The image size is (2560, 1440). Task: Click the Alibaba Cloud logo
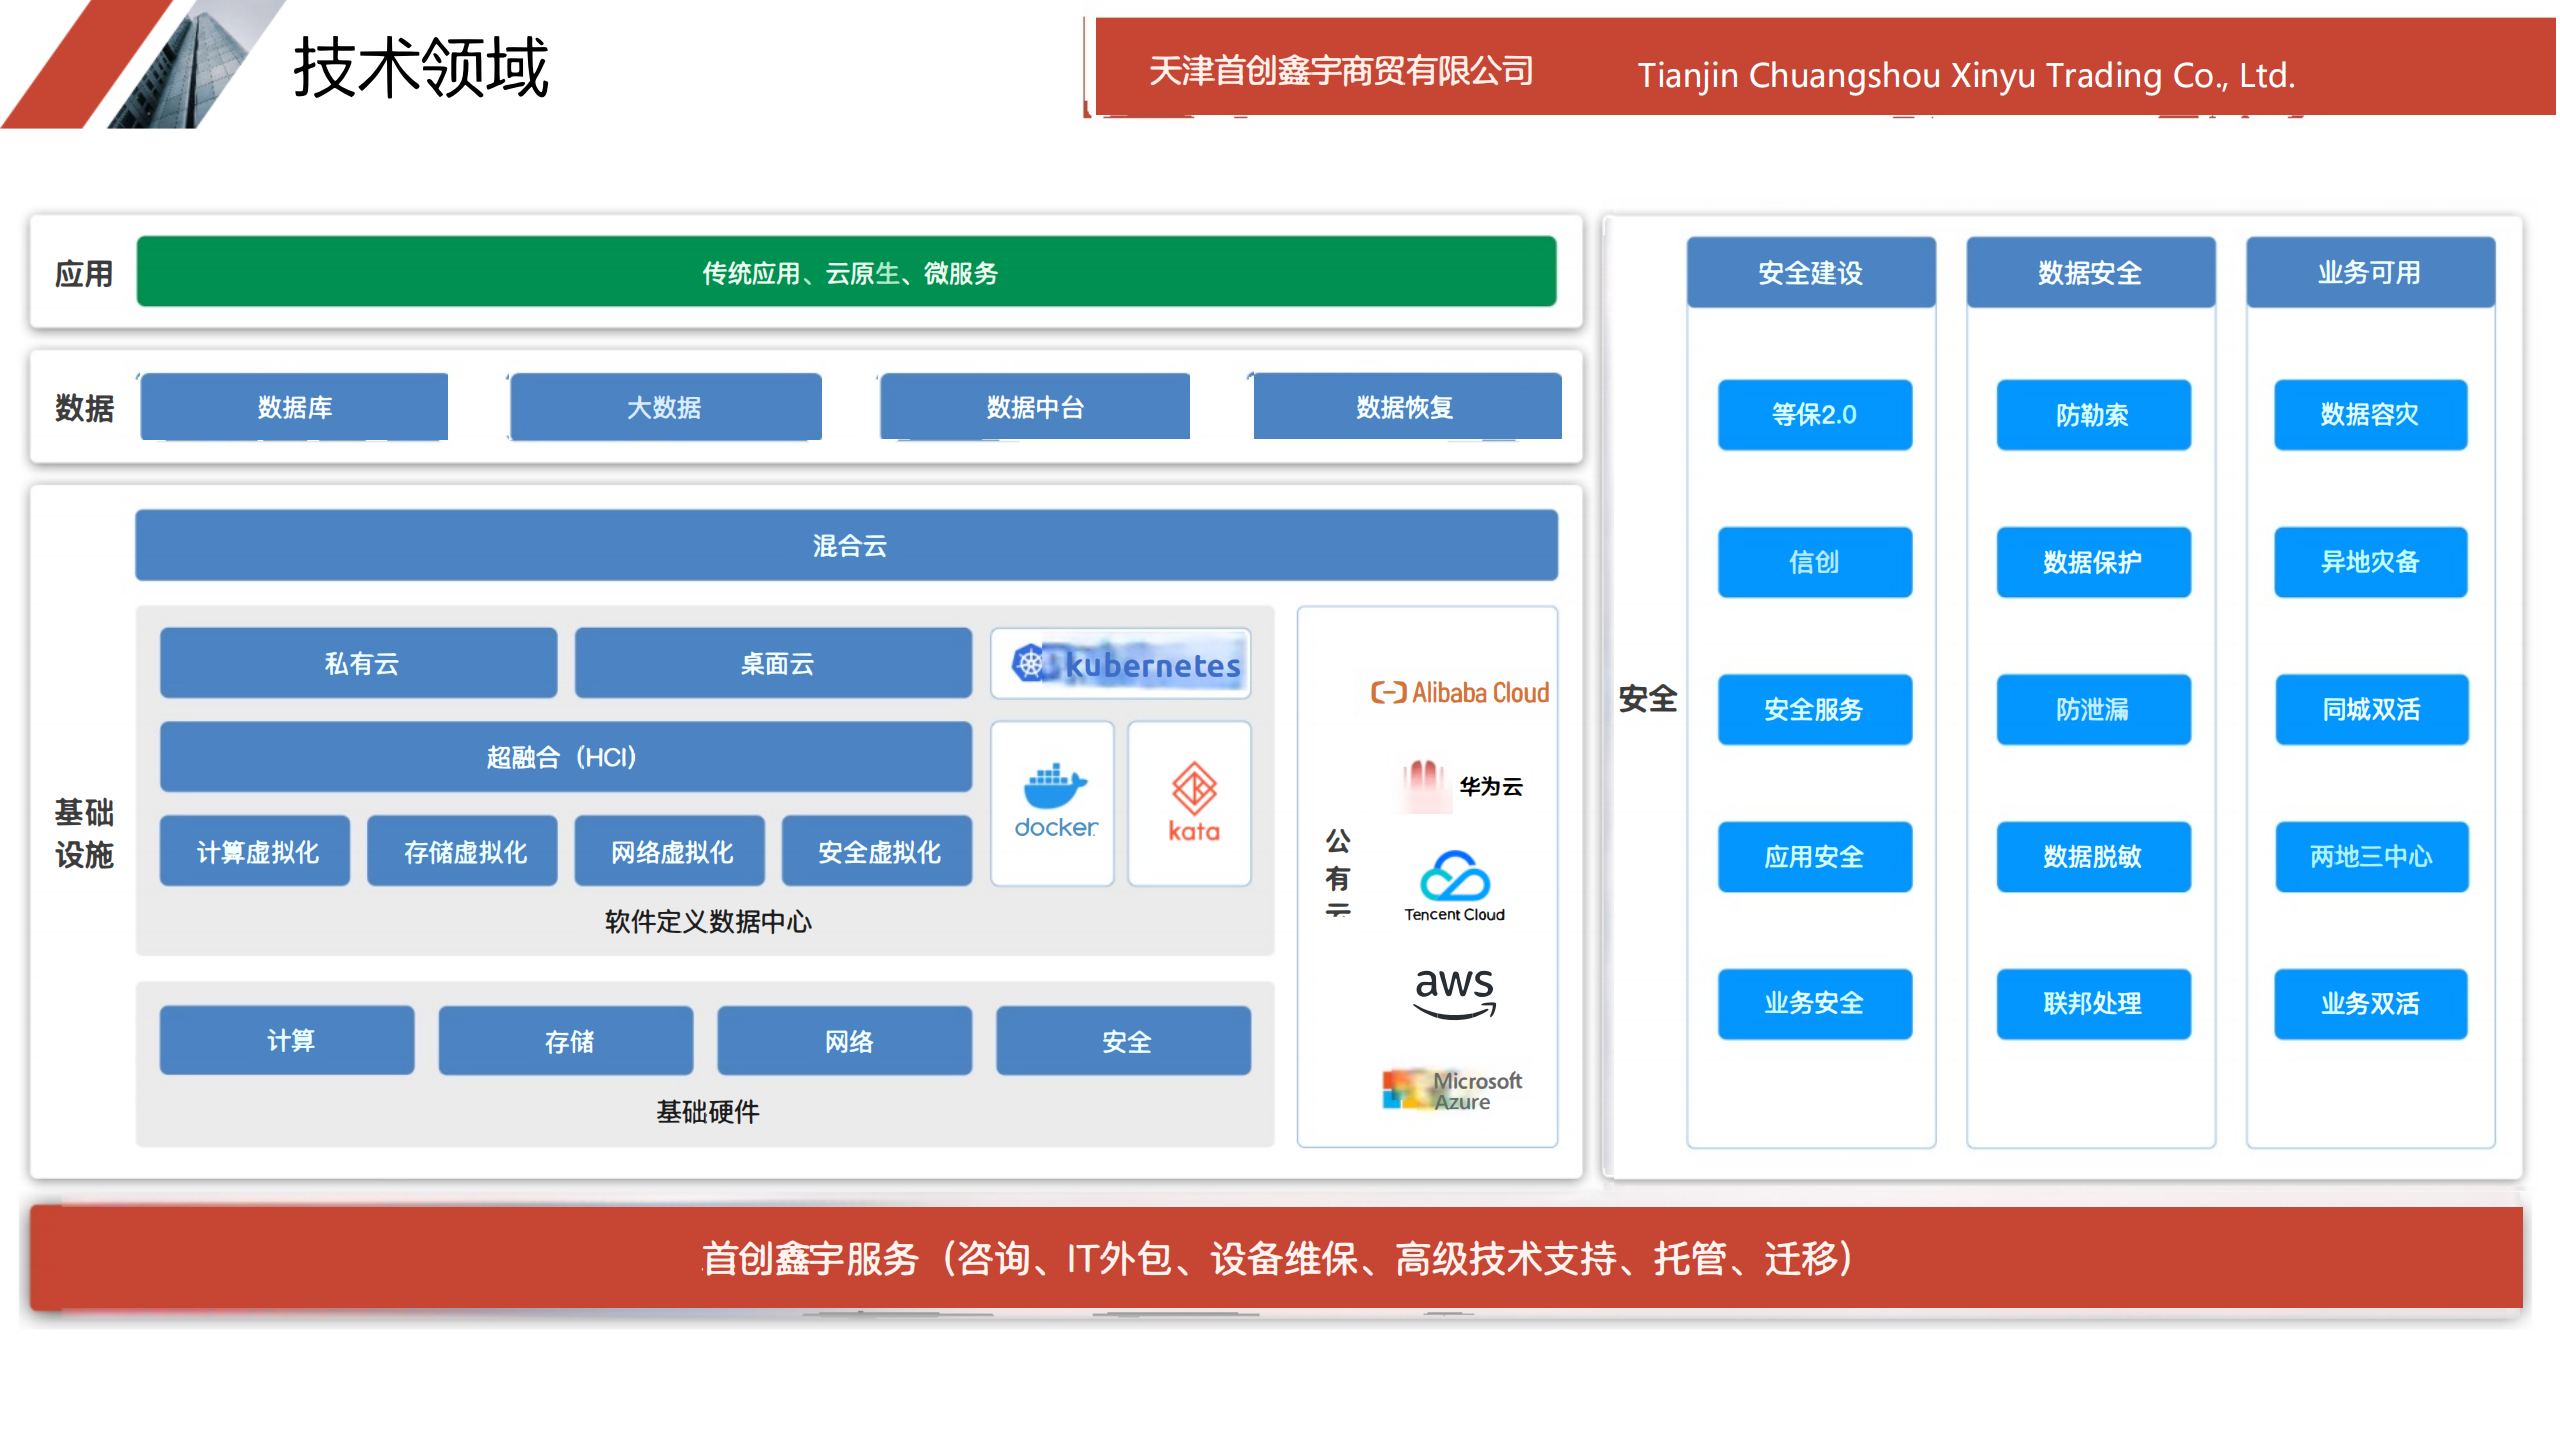(1459, 692)
